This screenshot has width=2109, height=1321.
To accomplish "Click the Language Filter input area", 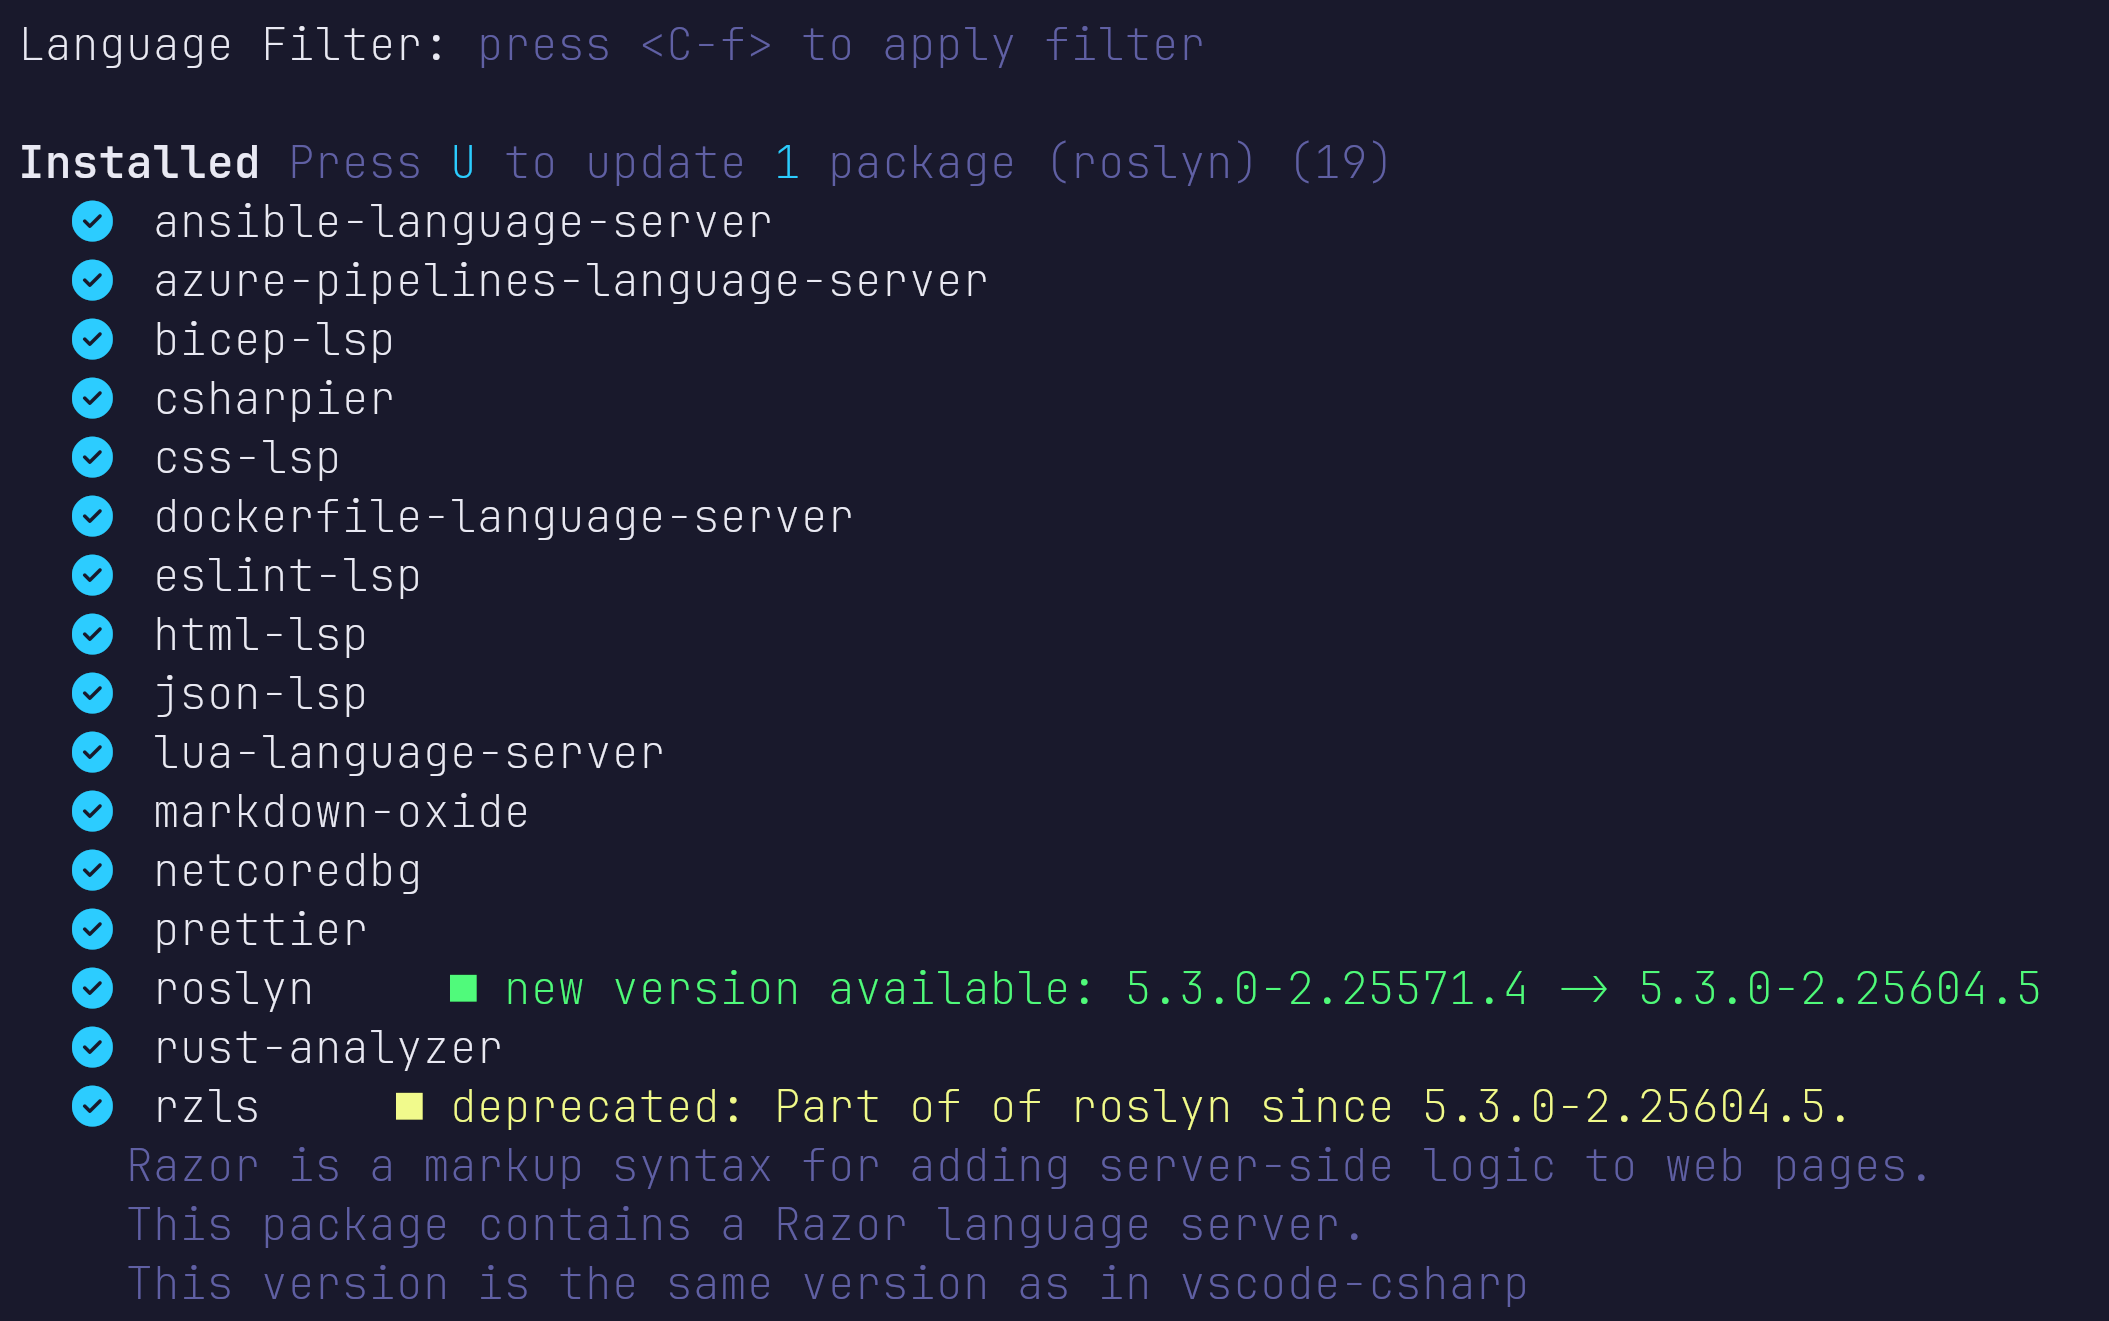I will (840, 46).
